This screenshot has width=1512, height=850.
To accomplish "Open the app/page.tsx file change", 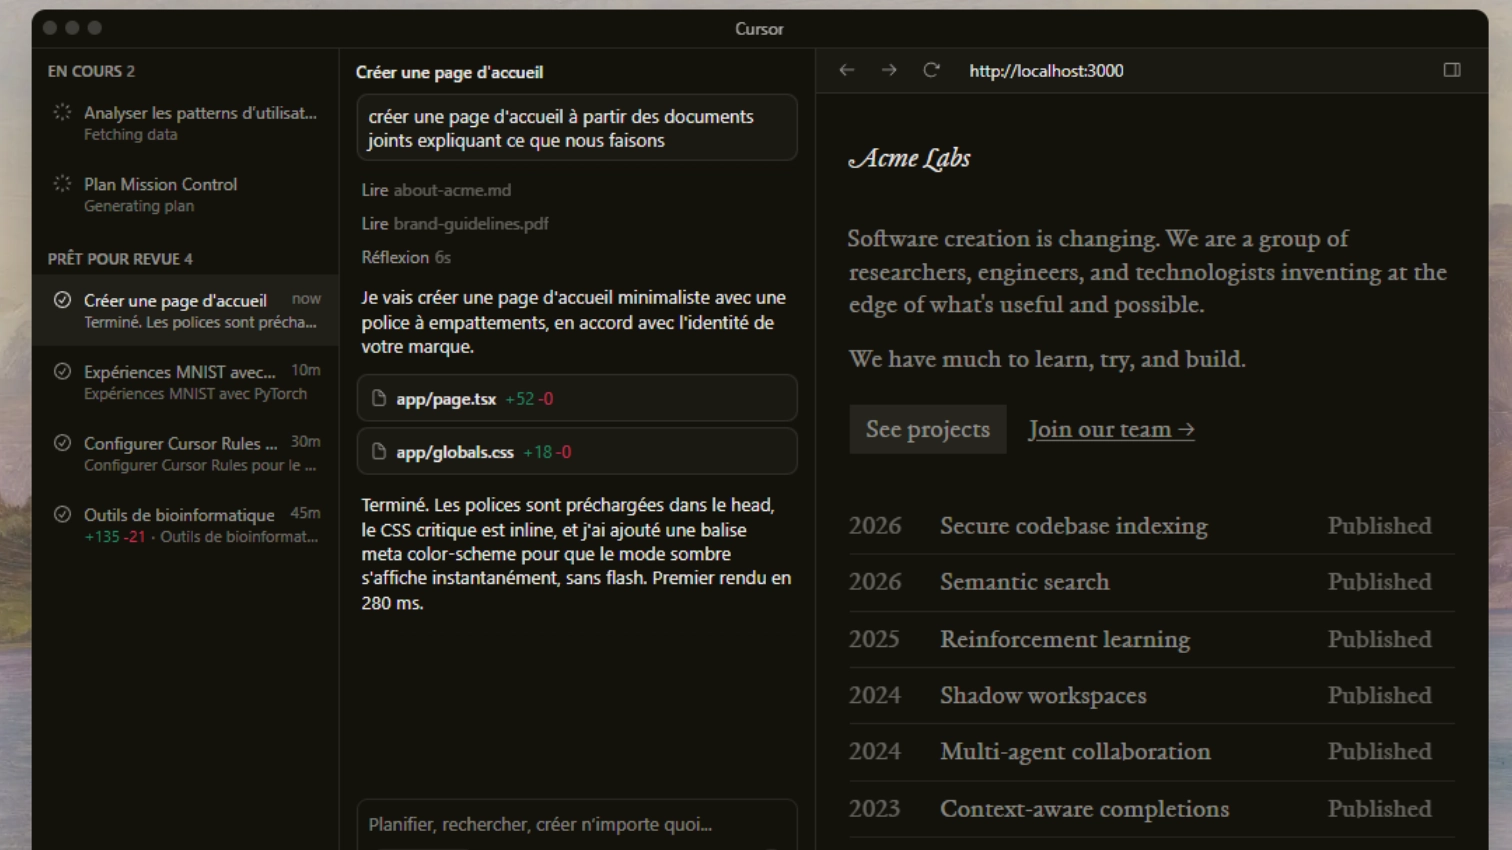I will tap(577, 399).
